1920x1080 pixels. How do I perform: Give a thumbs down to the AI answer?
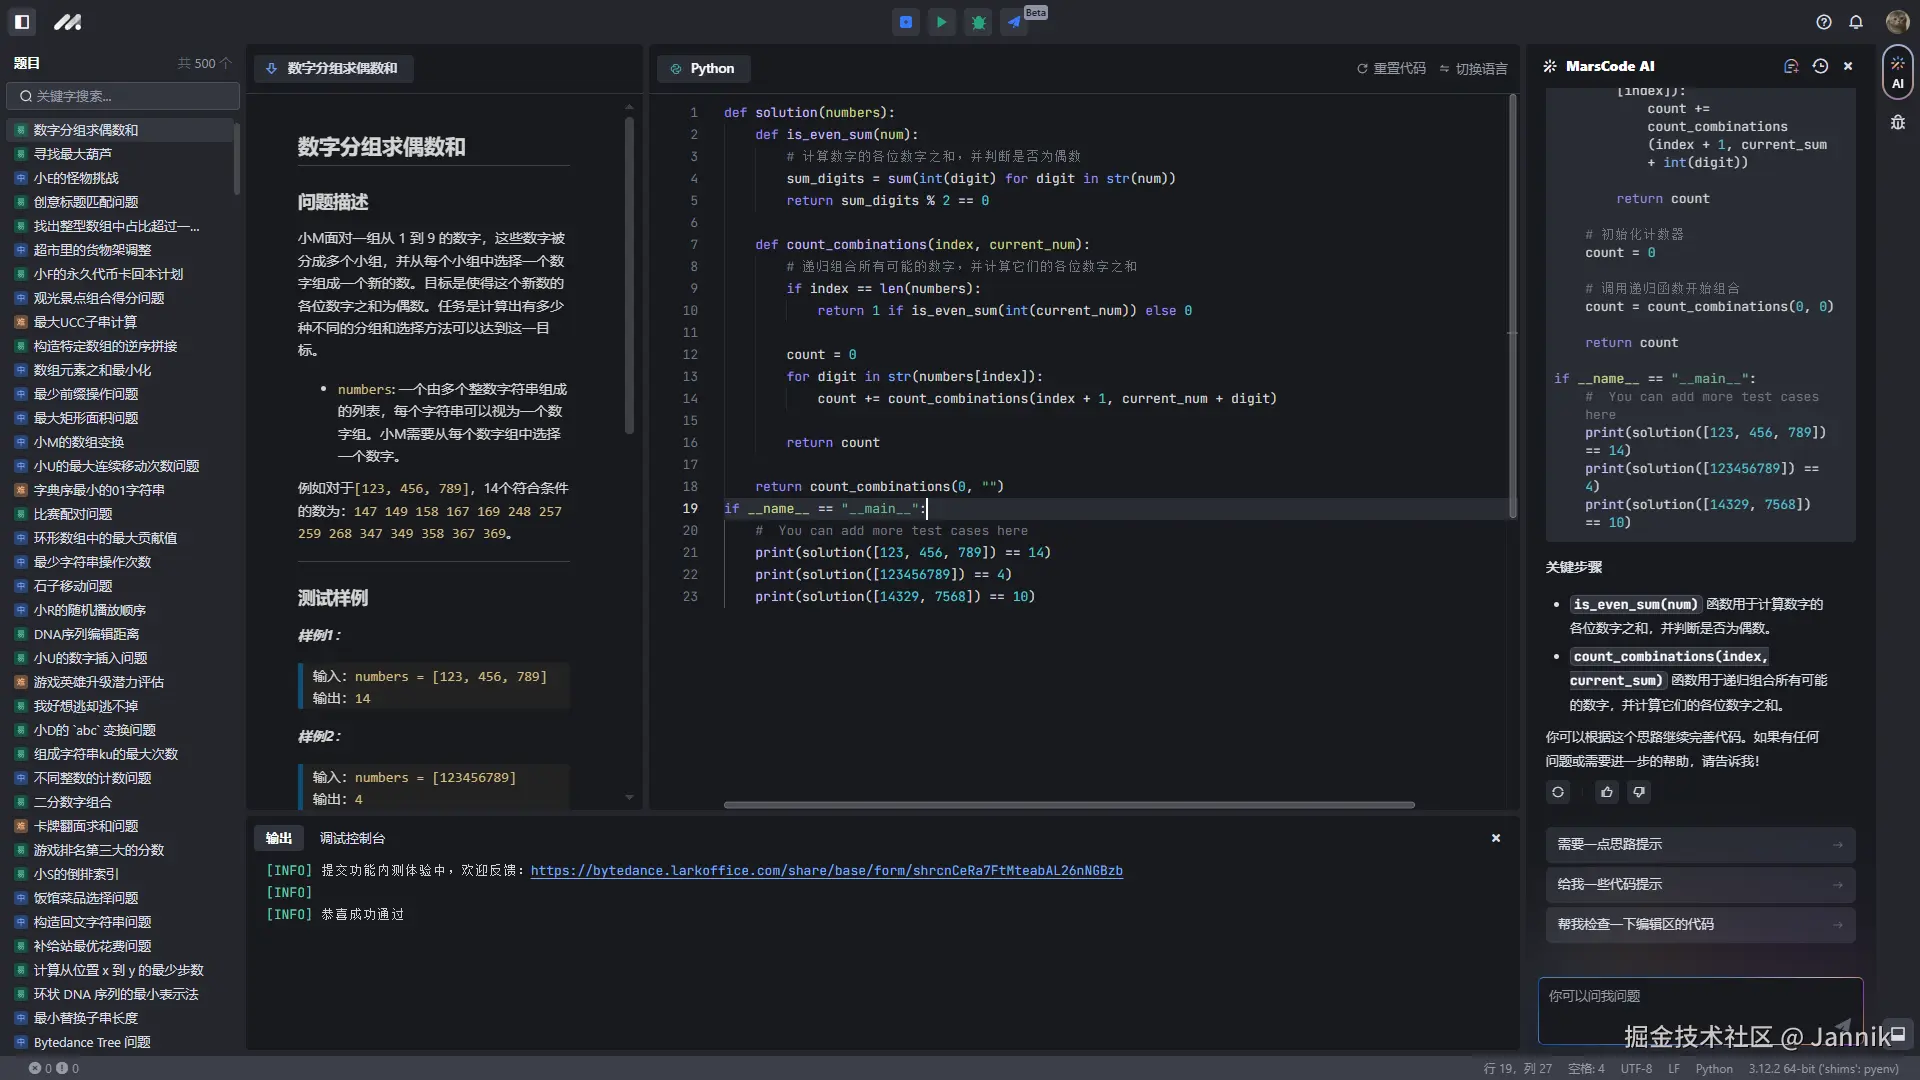click(x=1638, y=792)
